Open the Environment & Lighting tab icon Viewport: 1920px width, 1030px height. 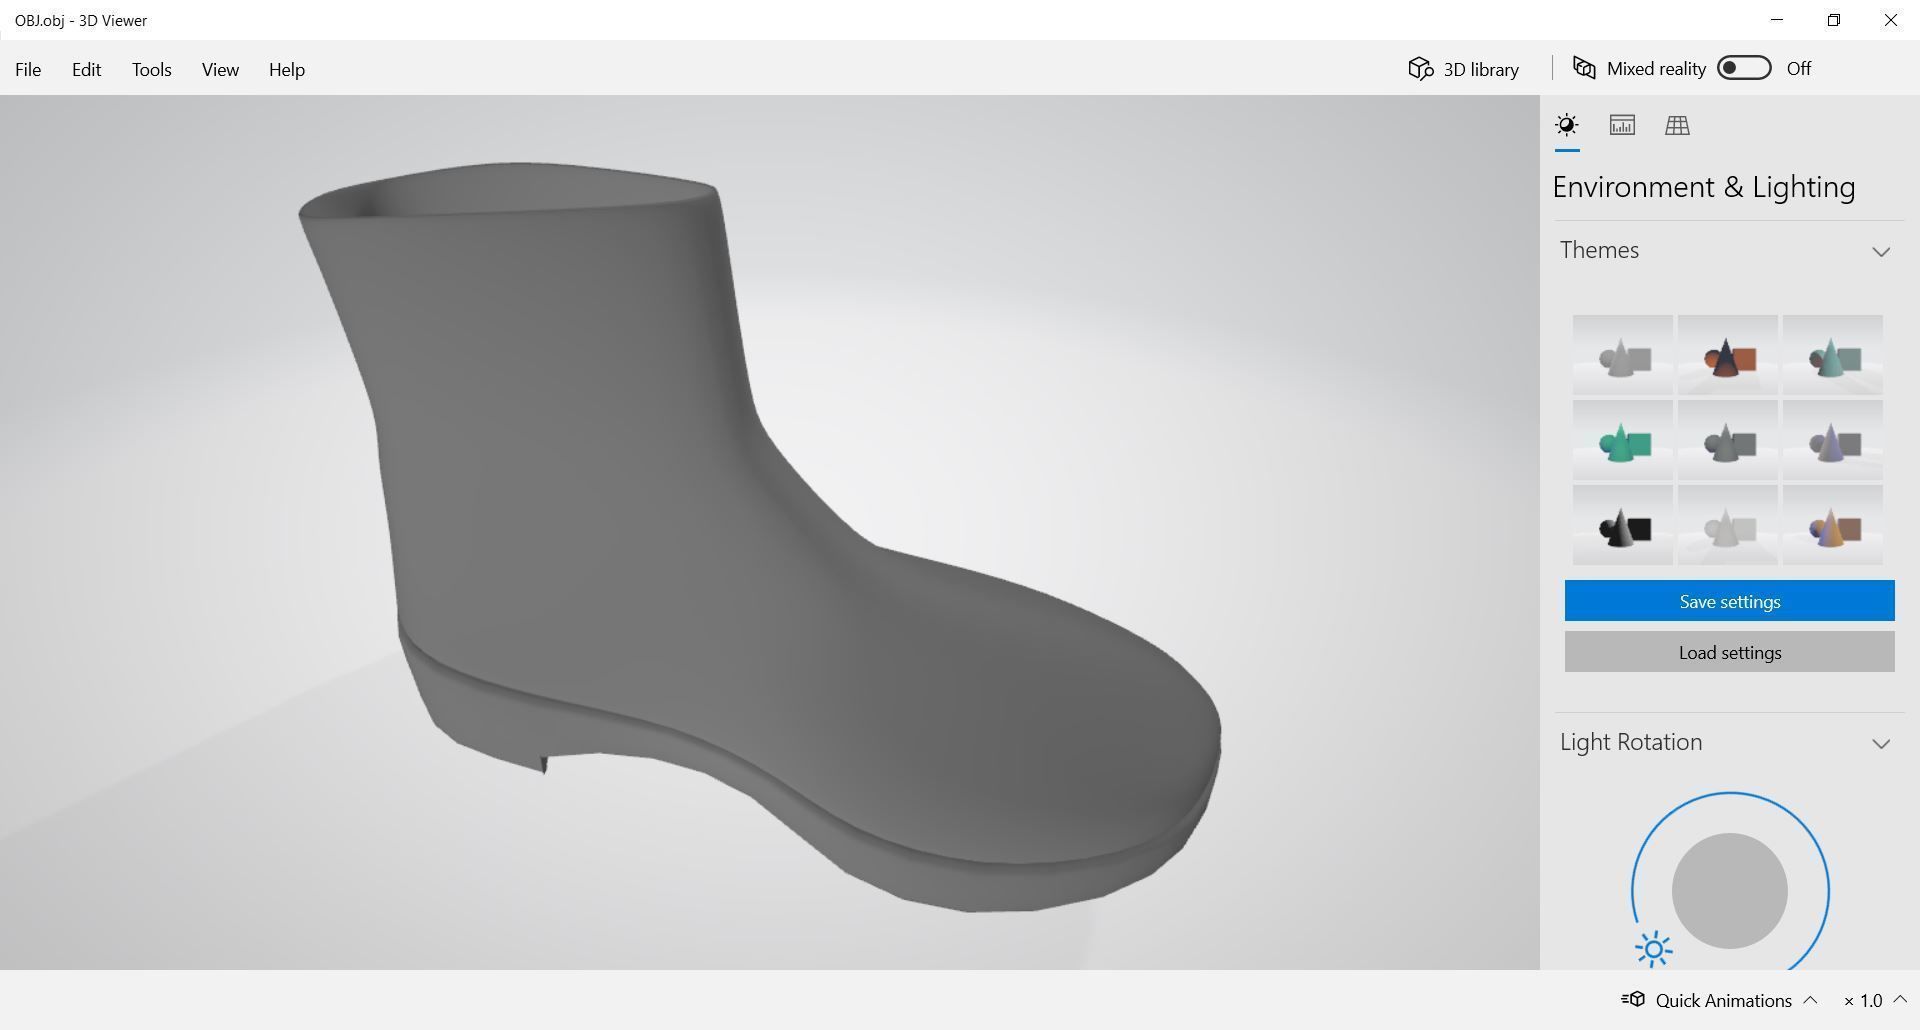(x=1567, y=125)
